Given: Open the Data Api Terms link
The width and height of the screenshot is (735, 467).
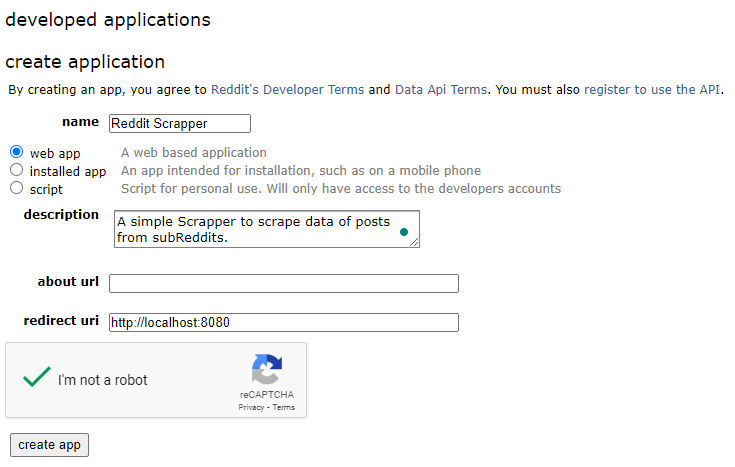Looking at the screenshot, I should pos(441,90).
